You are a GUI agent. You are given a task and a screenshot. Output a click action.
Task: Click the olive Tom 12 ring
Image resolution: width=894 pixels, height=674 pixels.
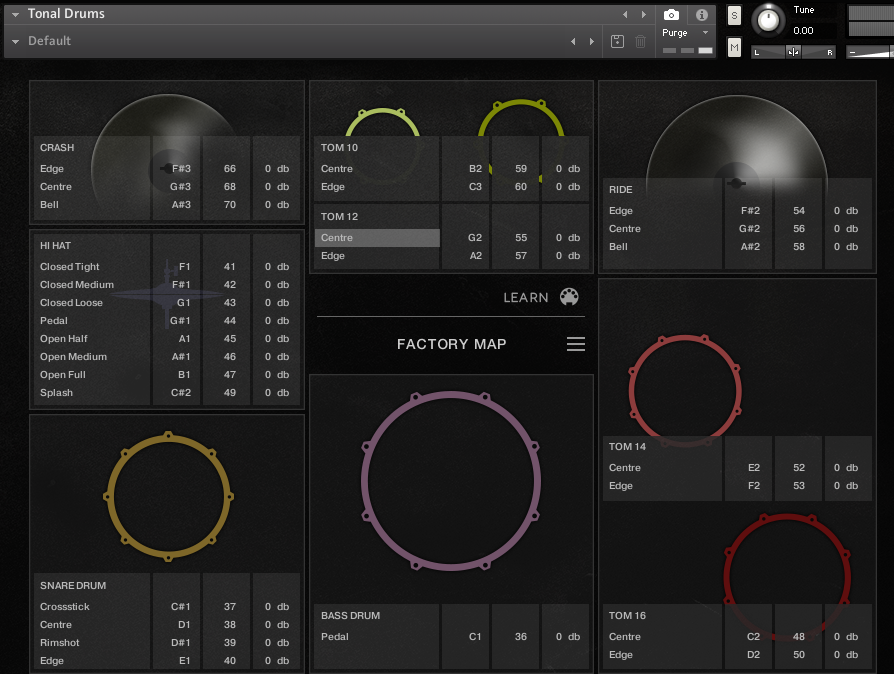click(521, 118)
